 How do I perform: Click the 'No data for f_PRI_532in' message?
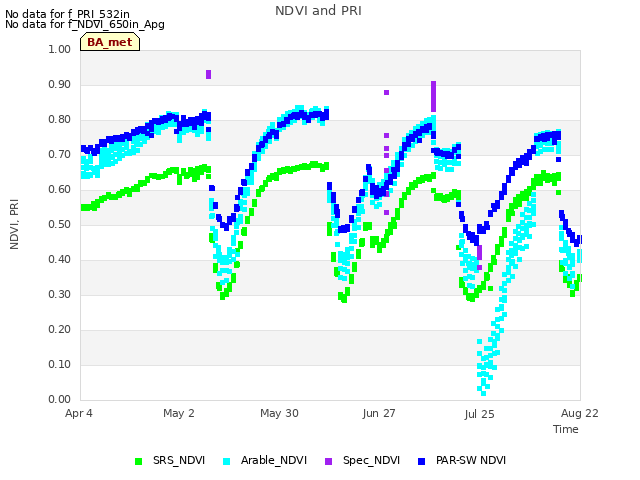coord(67,14)
